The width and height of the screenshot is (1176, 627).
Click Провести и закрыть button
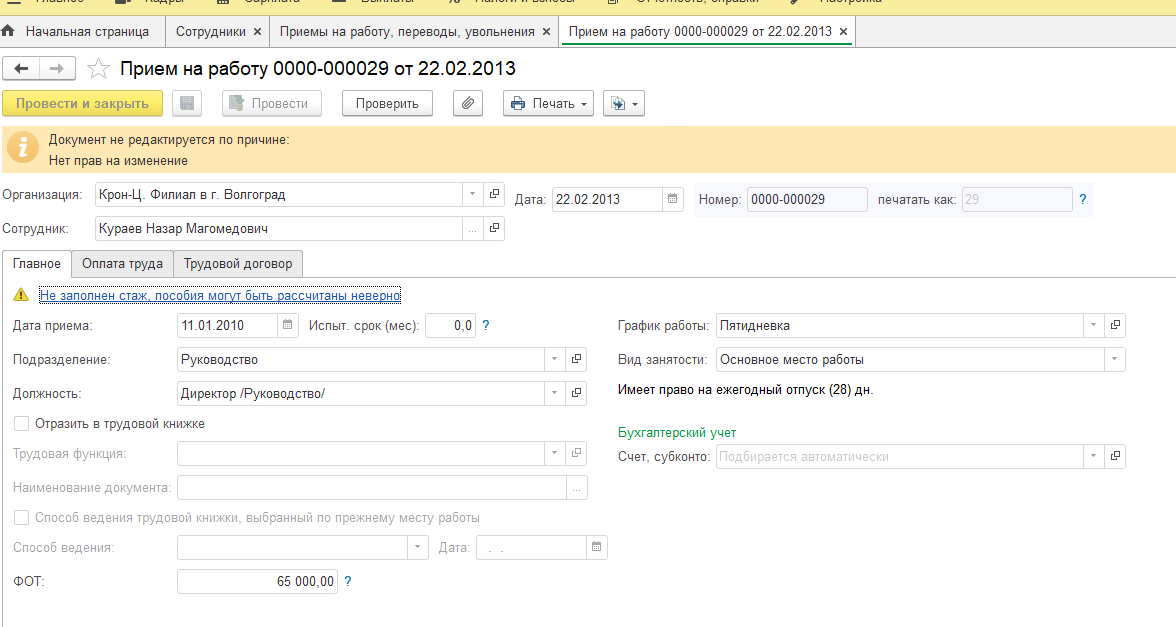click(x=82, y=104)
